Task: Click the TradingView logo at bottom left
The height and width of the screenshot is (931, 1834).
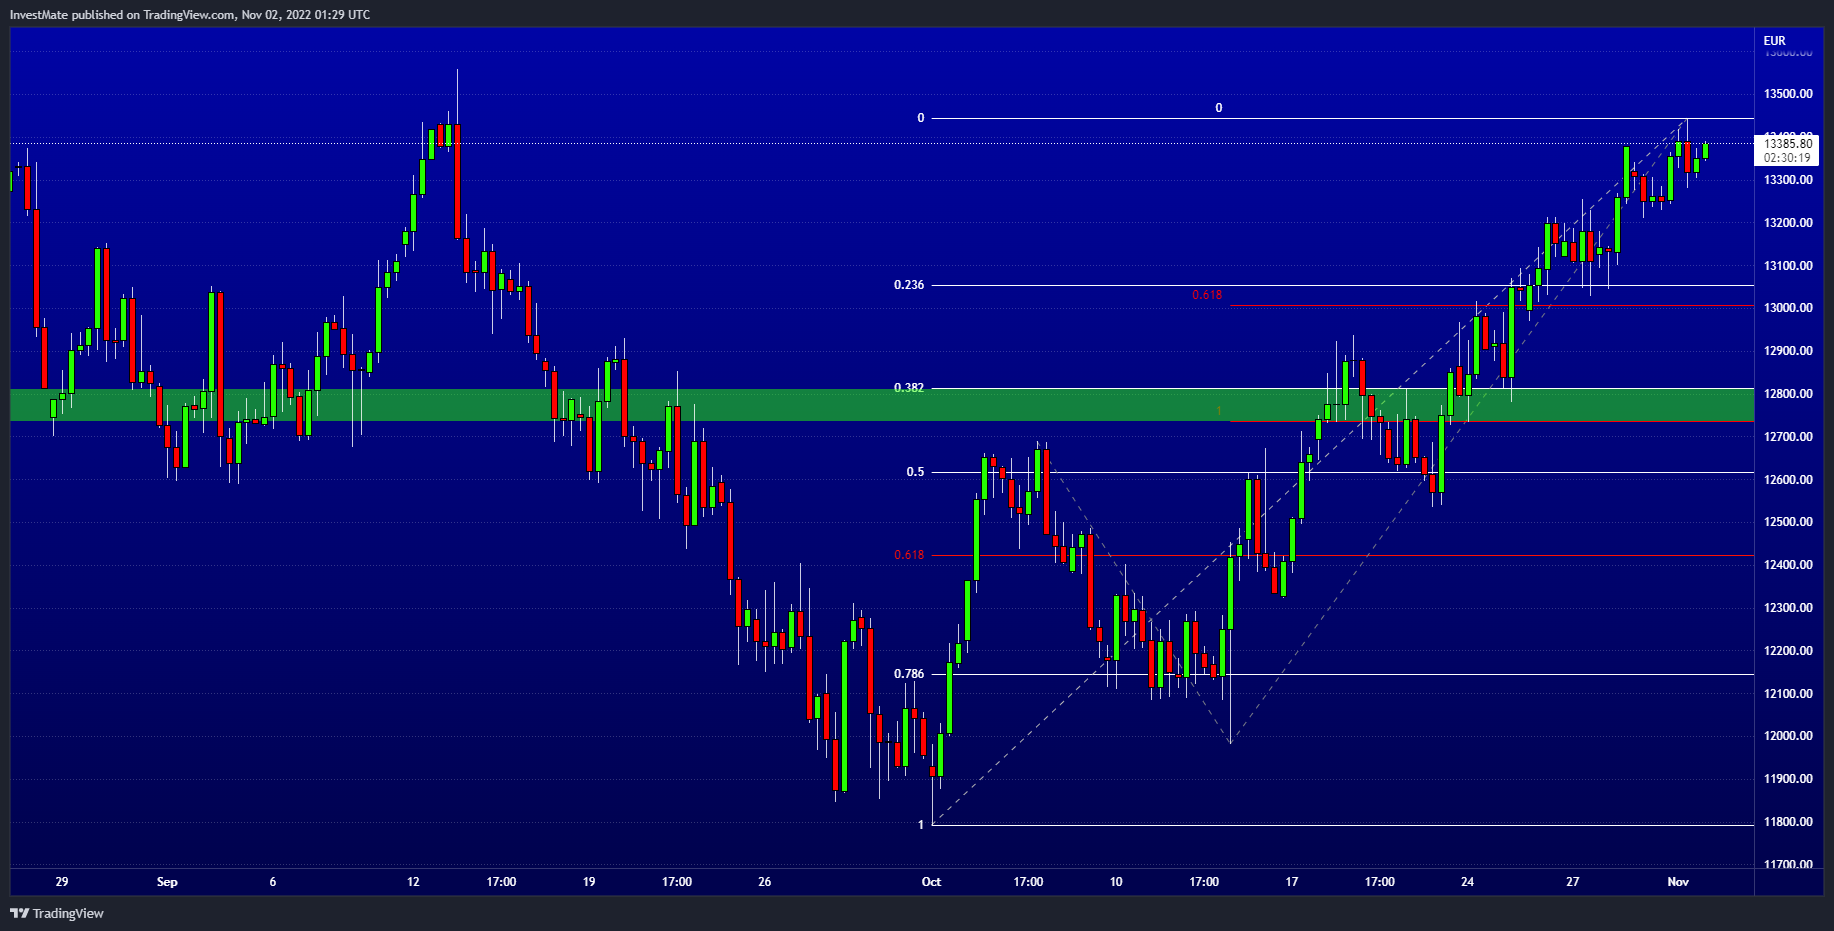Action: [57, 913]
